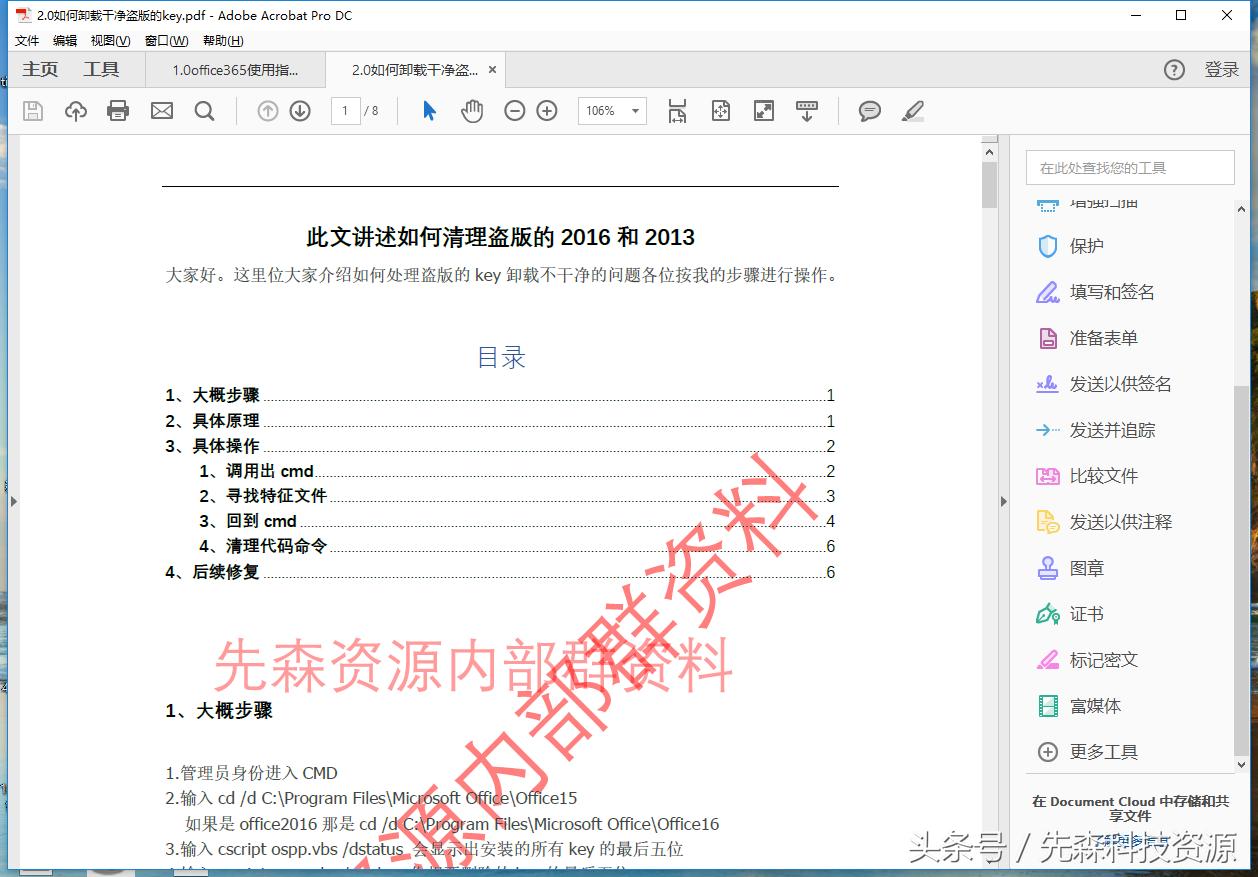The width and height of the screenshot is (1258, 877).
Task: Activate the blue selection arrow tool
Action: coord(428,111)
